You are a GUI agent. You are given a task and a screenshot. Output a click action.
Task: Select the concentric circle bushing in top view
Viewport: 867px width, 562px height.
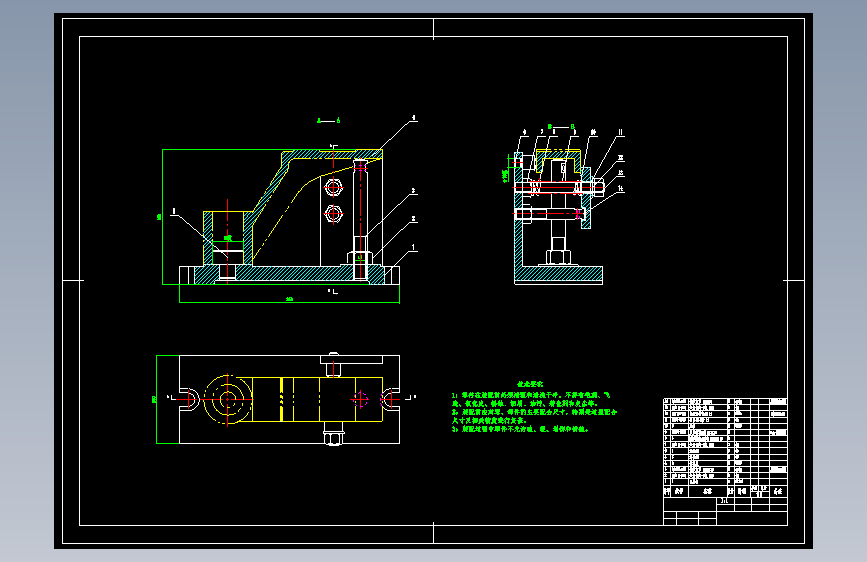click(227, 399)
